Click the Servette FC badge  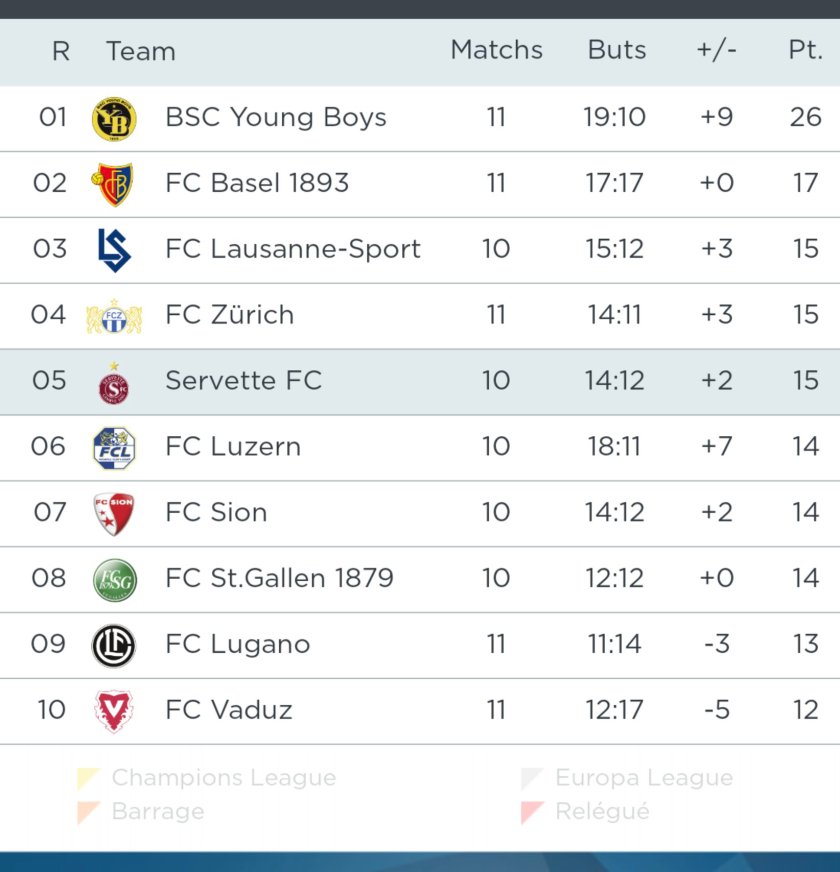coord(114,383)
